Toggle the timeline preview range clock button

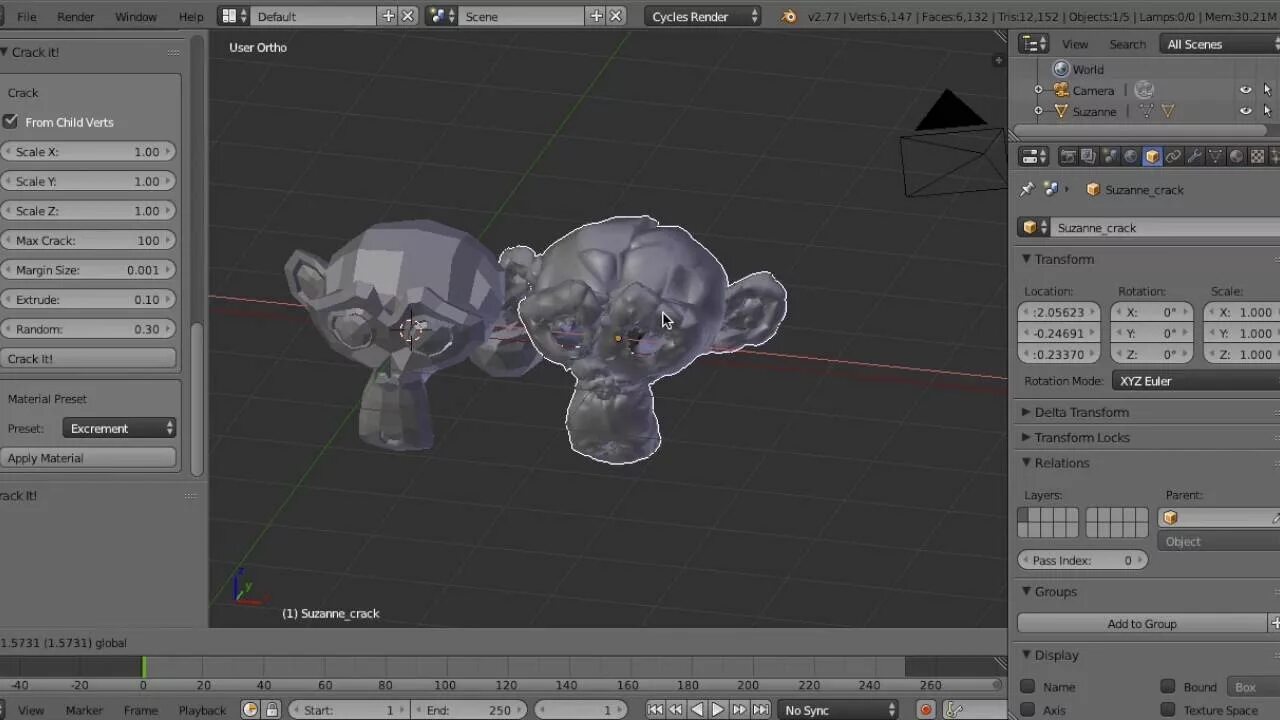coord(250,710)
